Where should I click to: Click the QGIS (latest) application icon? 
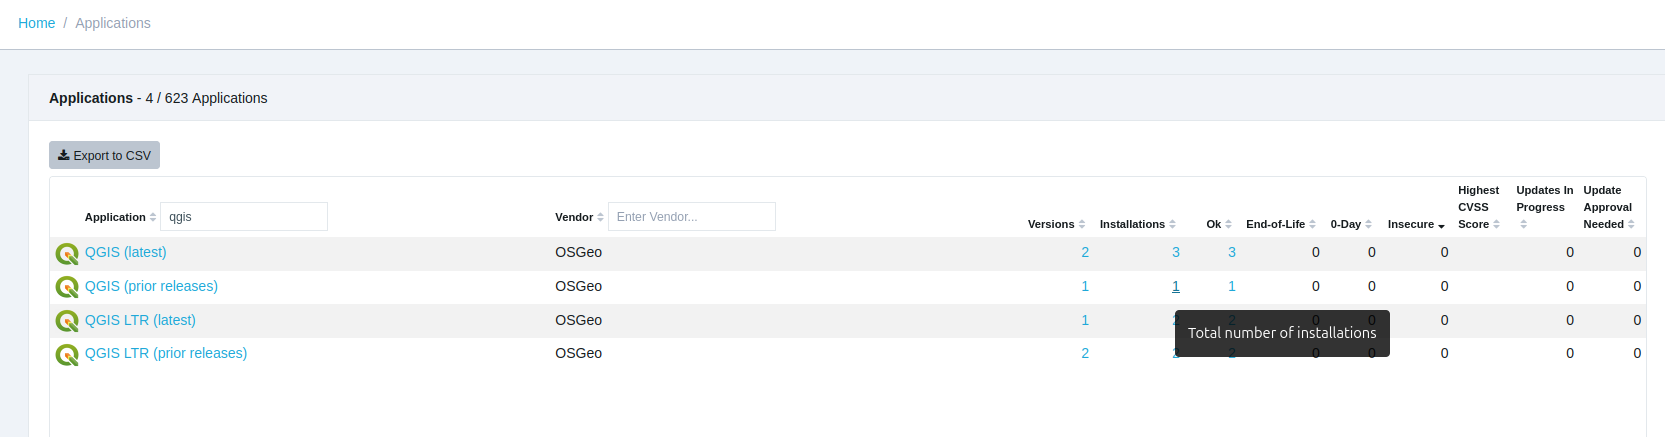(x=67, y=253)
